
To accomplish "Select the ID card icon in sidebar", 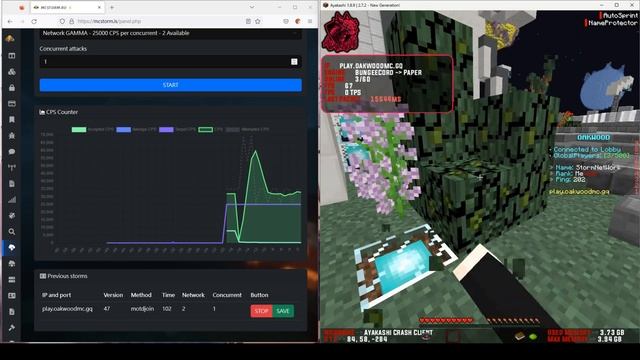I will pos(12,296).
